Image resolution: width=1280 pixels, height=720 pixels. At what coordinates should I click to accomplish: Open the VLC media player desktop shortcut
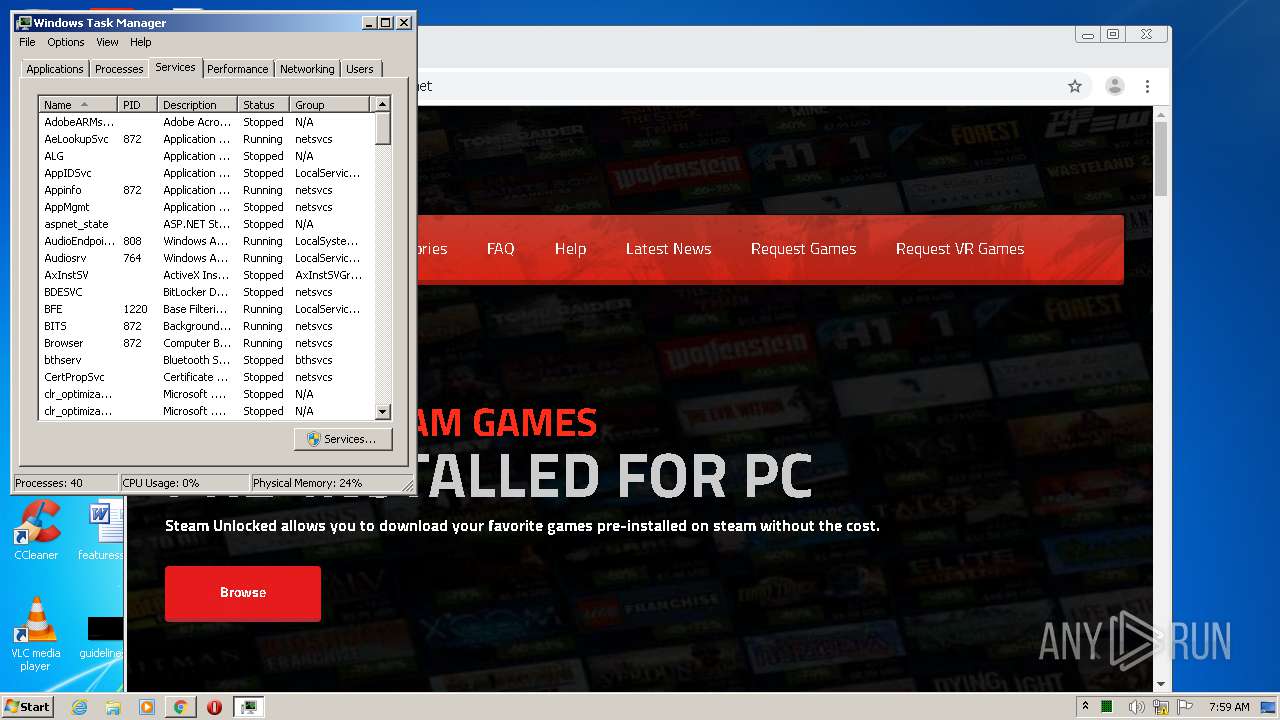tap(36, 634)
